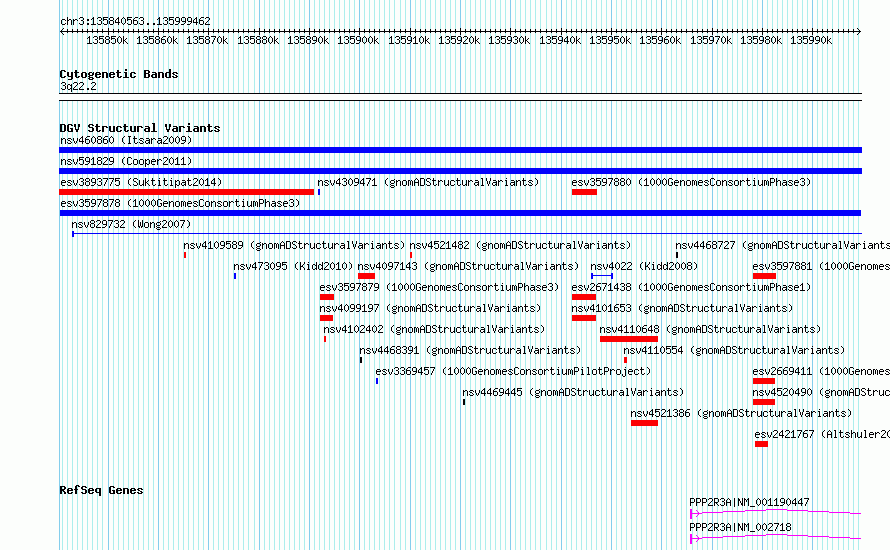Click the blue interval glyph under nsv4022

[602, 276]
